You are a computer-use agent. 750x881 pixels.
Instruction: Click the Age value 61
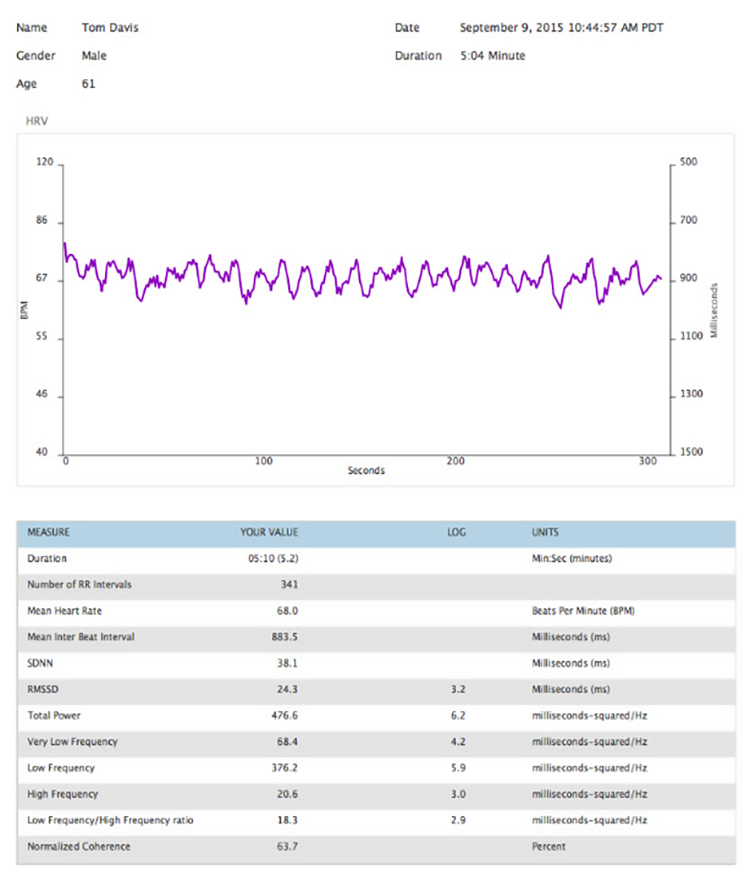(88, 85)
